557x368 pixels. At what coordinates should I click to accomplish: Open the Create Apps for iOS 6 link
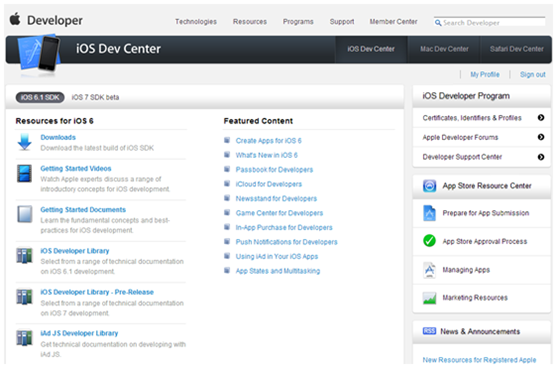[269, 141]
